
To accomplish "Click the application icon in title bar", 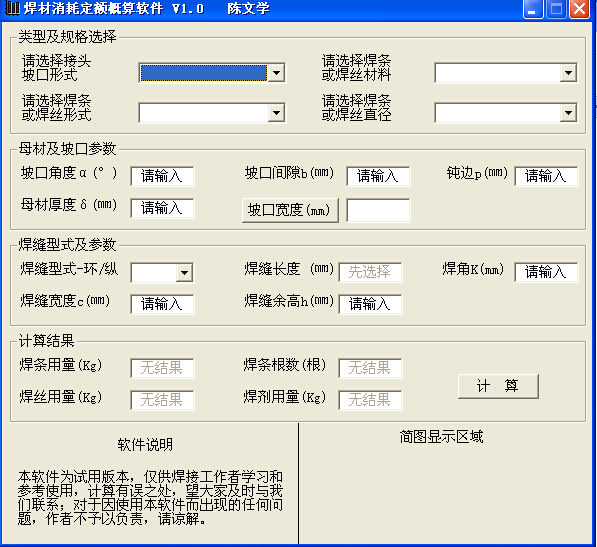I will (x=12, y=8).
